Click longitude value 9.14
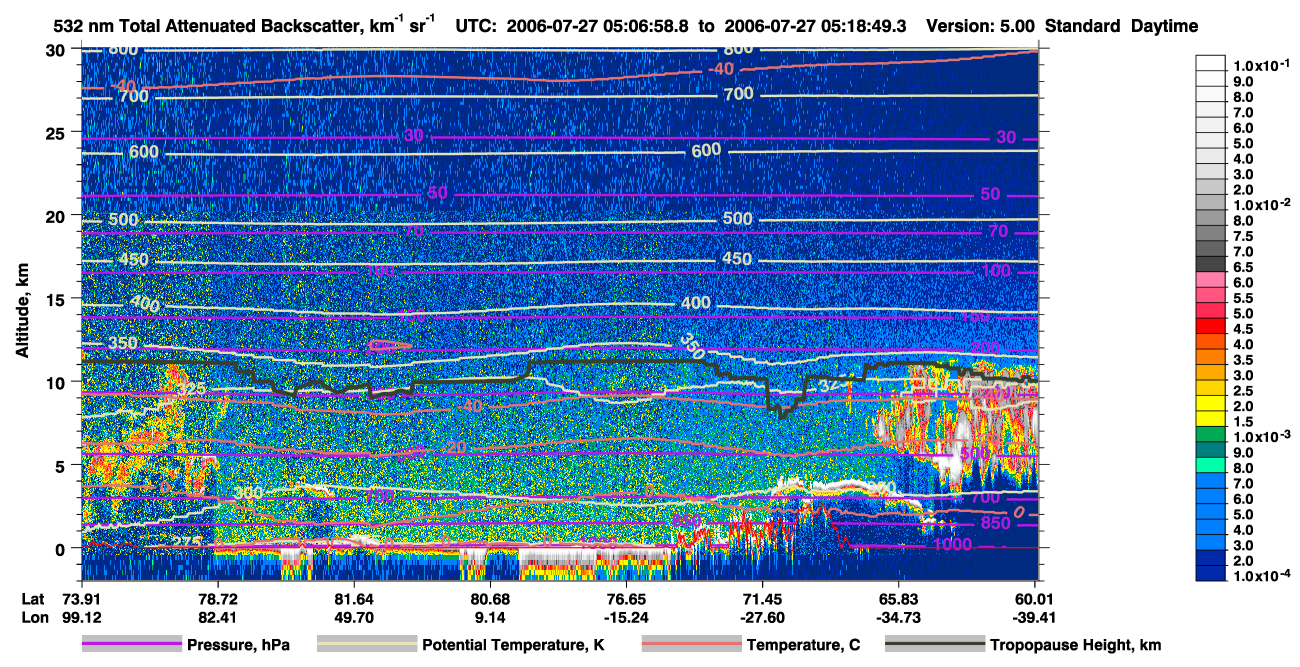The height and width of the screenshot is (667, 1300). click(491, 617)
